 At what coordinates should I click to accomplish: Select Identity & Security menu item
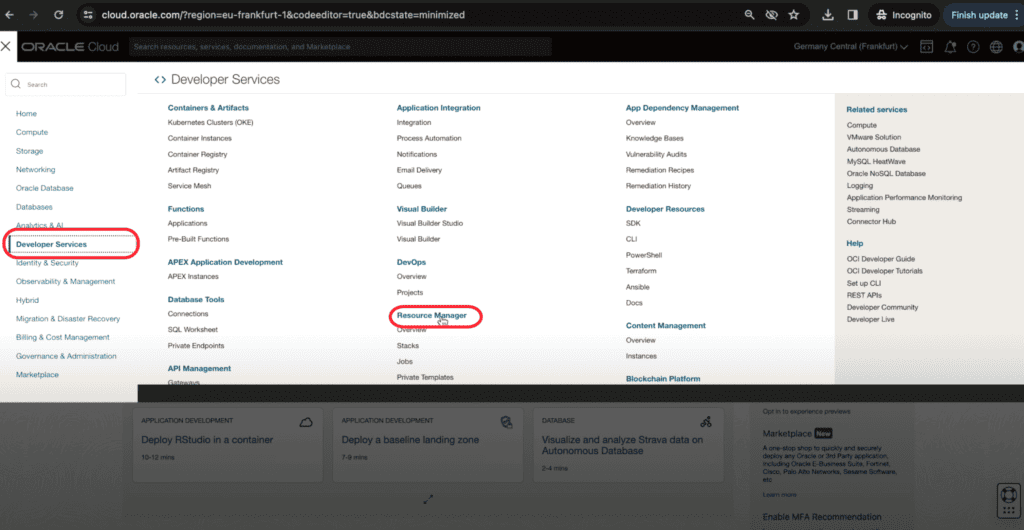47,263
